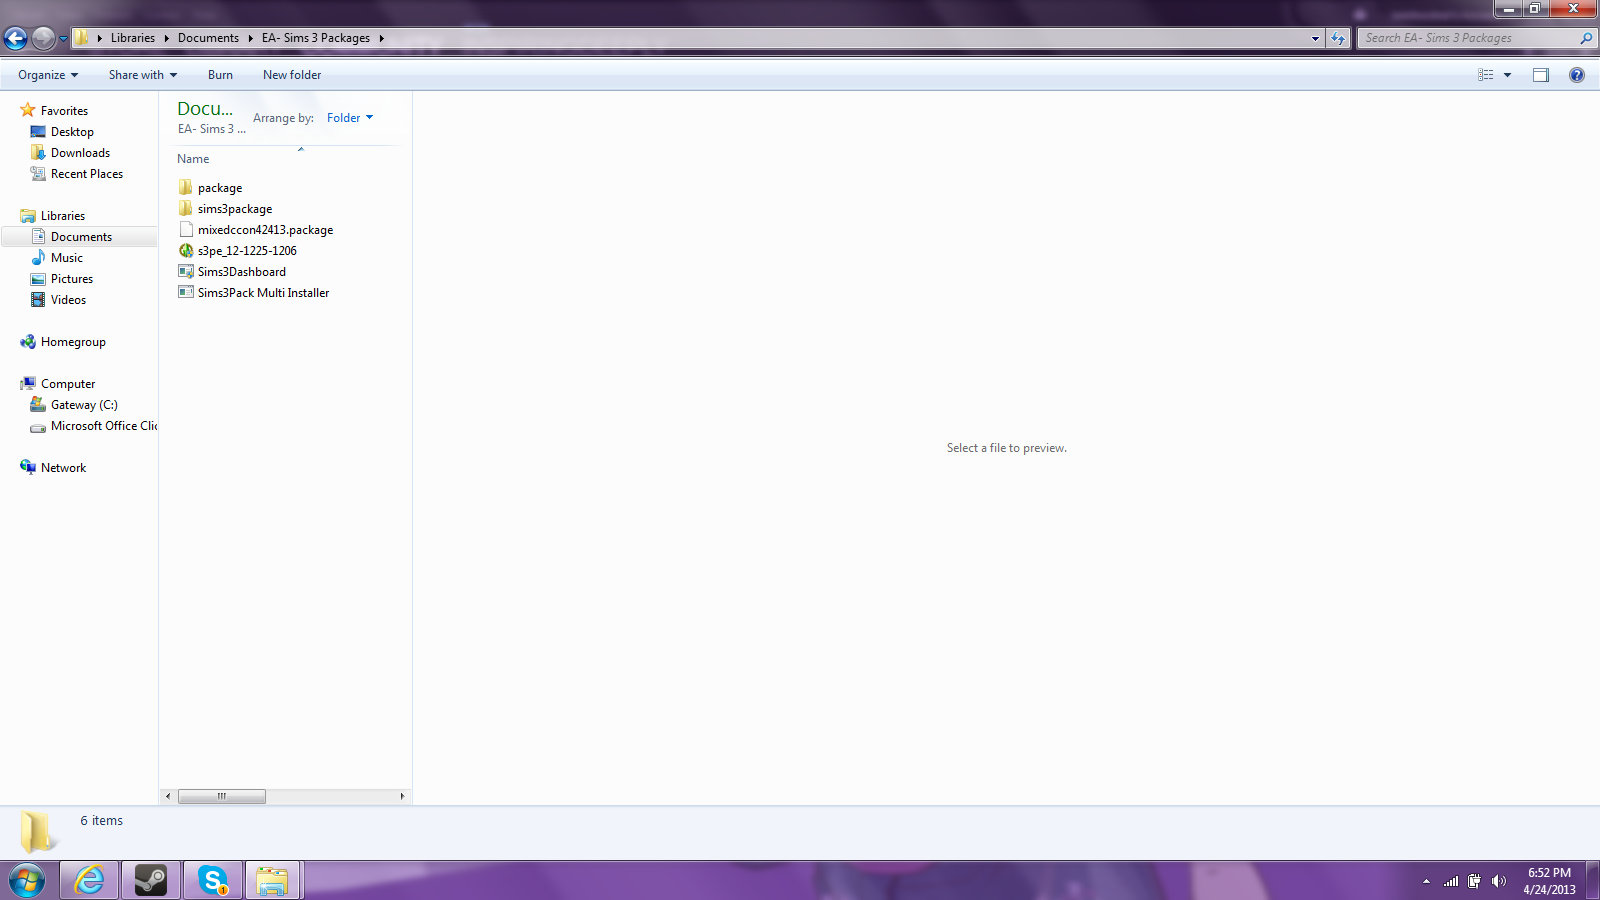Click the file list scroll left arrow
Image resolution: width=1600 pixels, height=900 pixels.
(168, 797)
